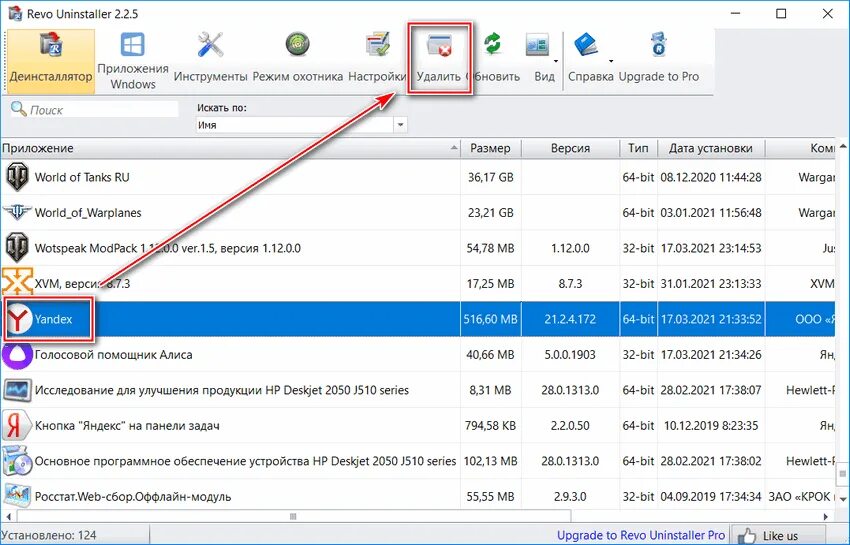The height and width of the screenshot is (545, 850).
Task: Click the World_of_Warplanes icon
Action: tap(17, 212)
